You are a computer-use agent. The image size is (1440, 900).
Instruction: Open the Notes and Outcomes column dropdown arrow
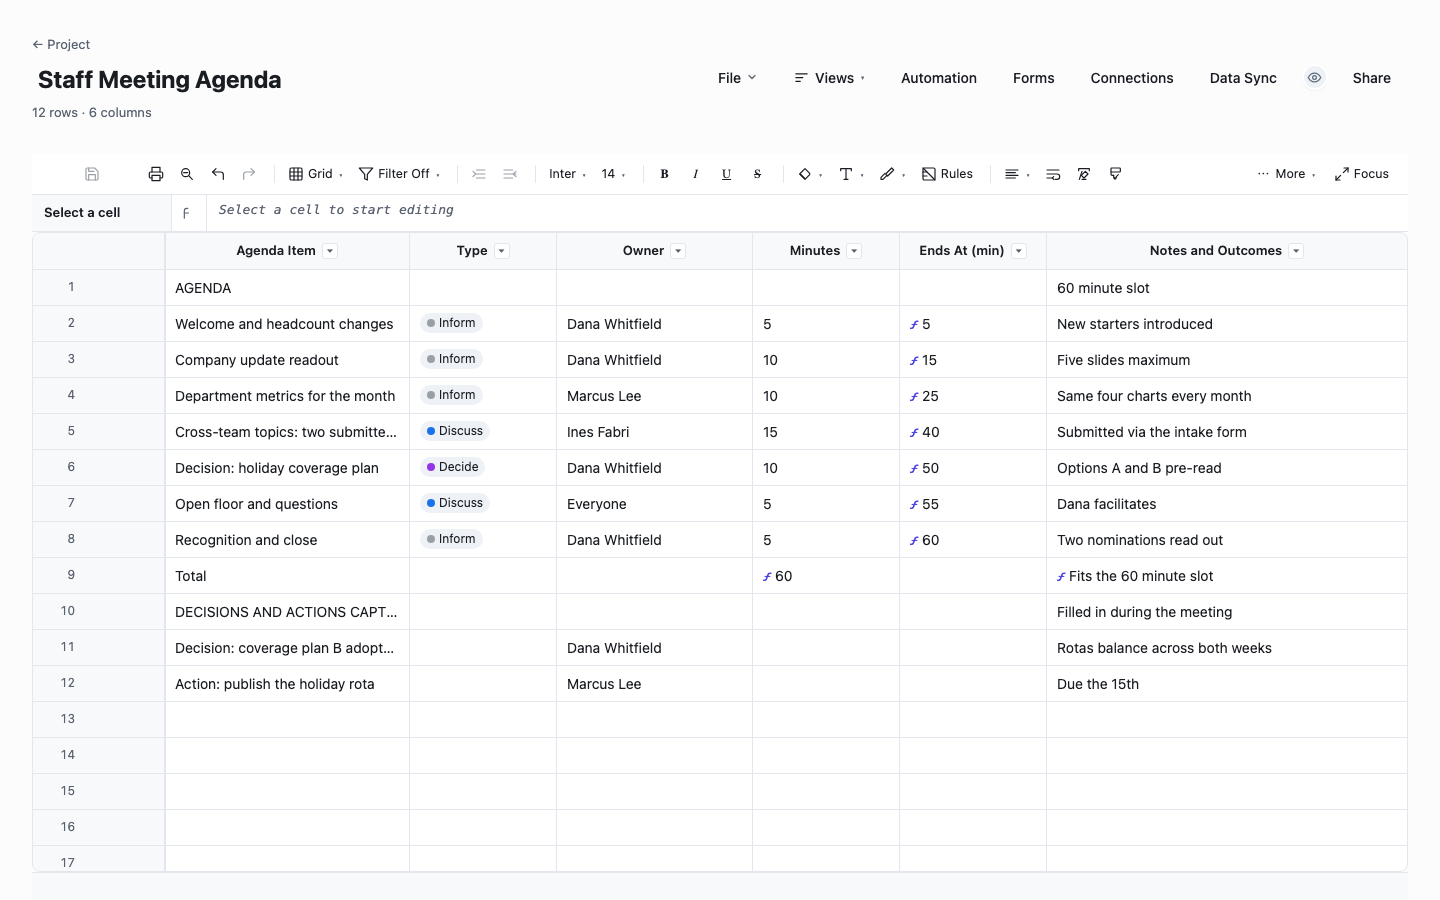[x=1296, y=251]
